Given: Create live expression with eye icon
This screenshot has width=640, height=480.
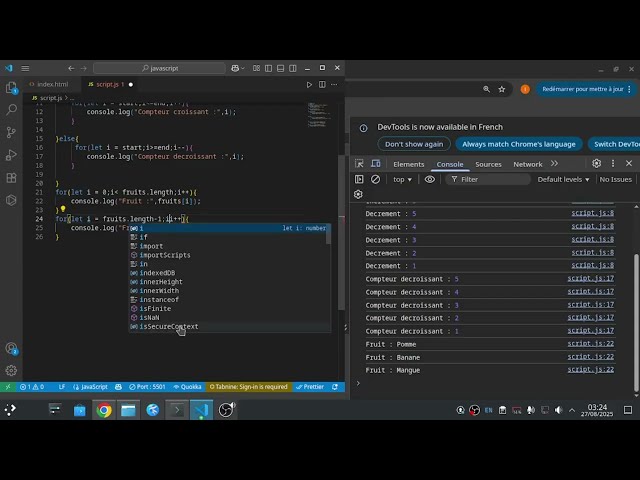Looking at the screenshot, I should (x=429, y=179).
